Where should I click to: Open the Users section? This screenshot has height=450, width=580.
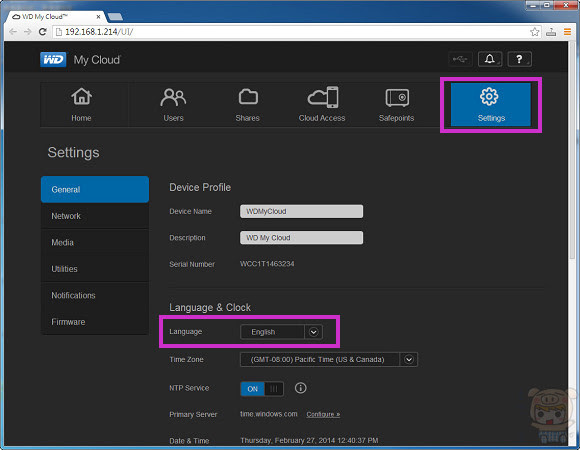pyautogui.click(x=173, y=105)
